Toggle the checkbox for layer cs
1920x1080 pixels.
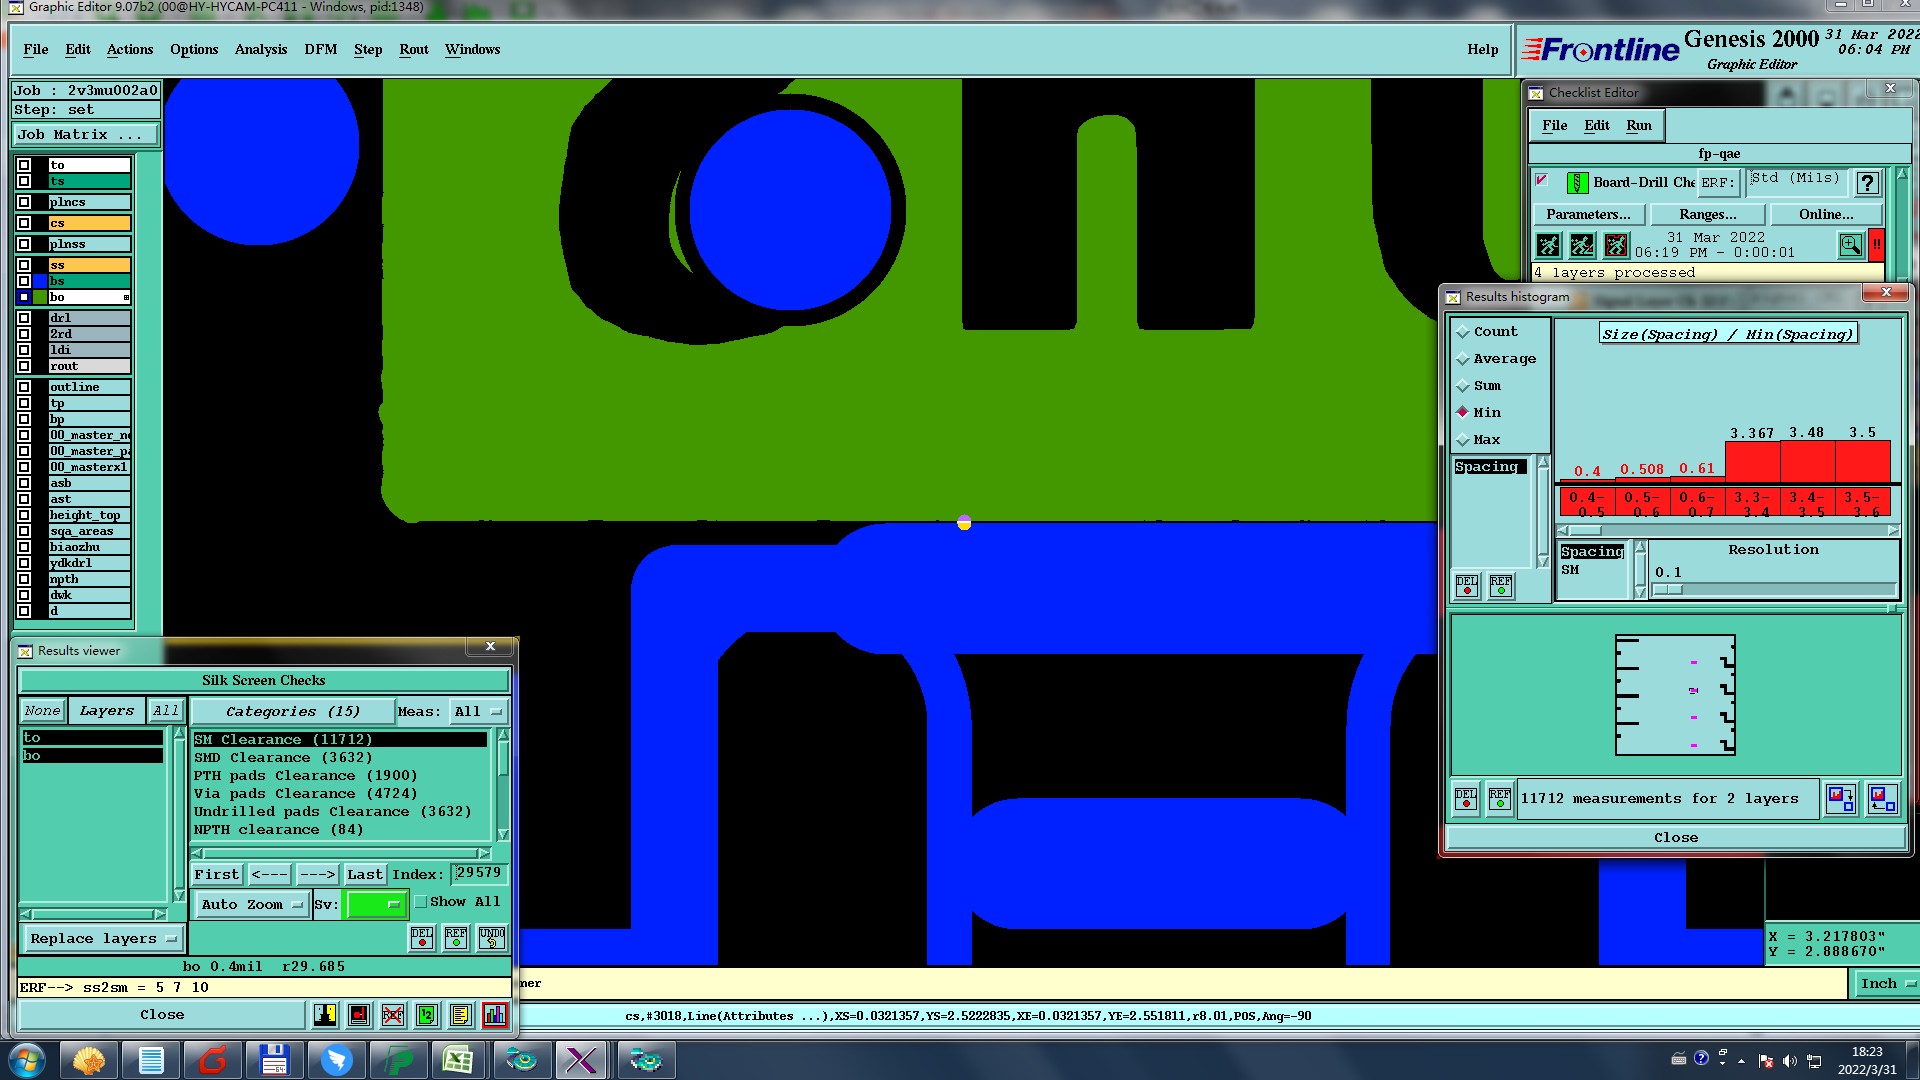click(x=24, y=223)
